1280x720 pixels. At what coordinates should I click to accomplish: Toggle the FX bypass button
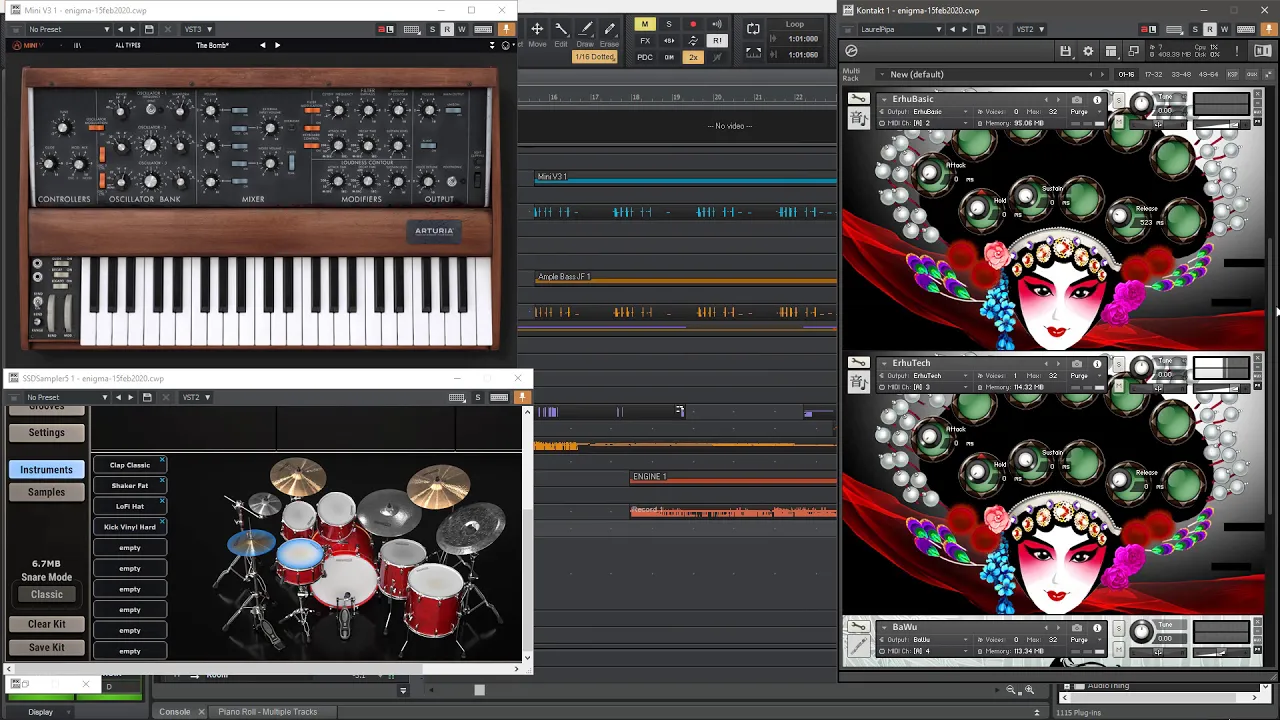[645, 41]
